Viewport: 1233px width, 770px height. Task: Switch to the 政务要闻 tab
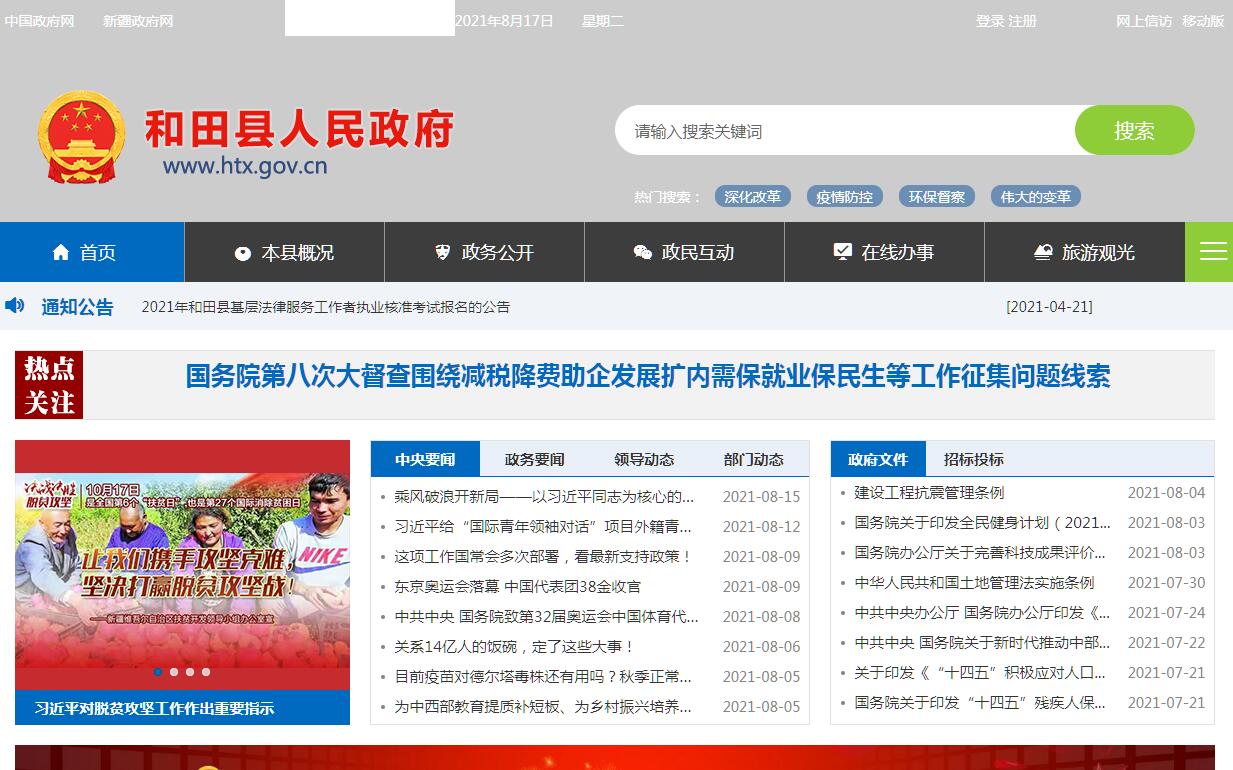point(534,459)
